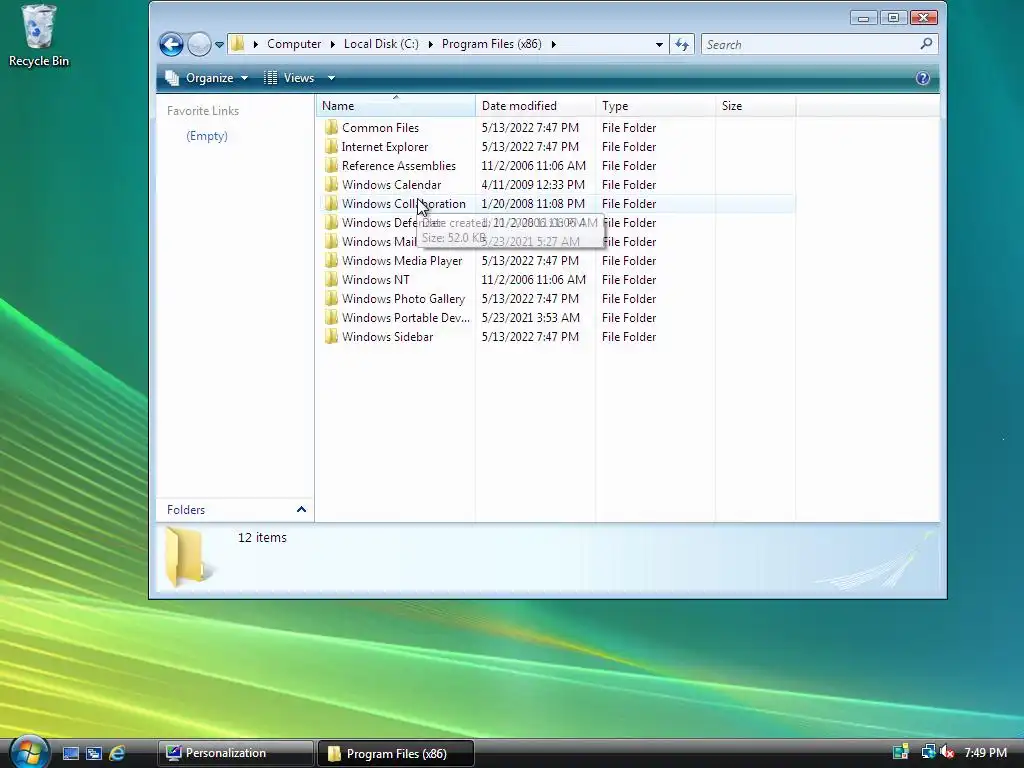Click the search magnifier icon
The image size is (1024, 768).
click(x=926, y=44)
